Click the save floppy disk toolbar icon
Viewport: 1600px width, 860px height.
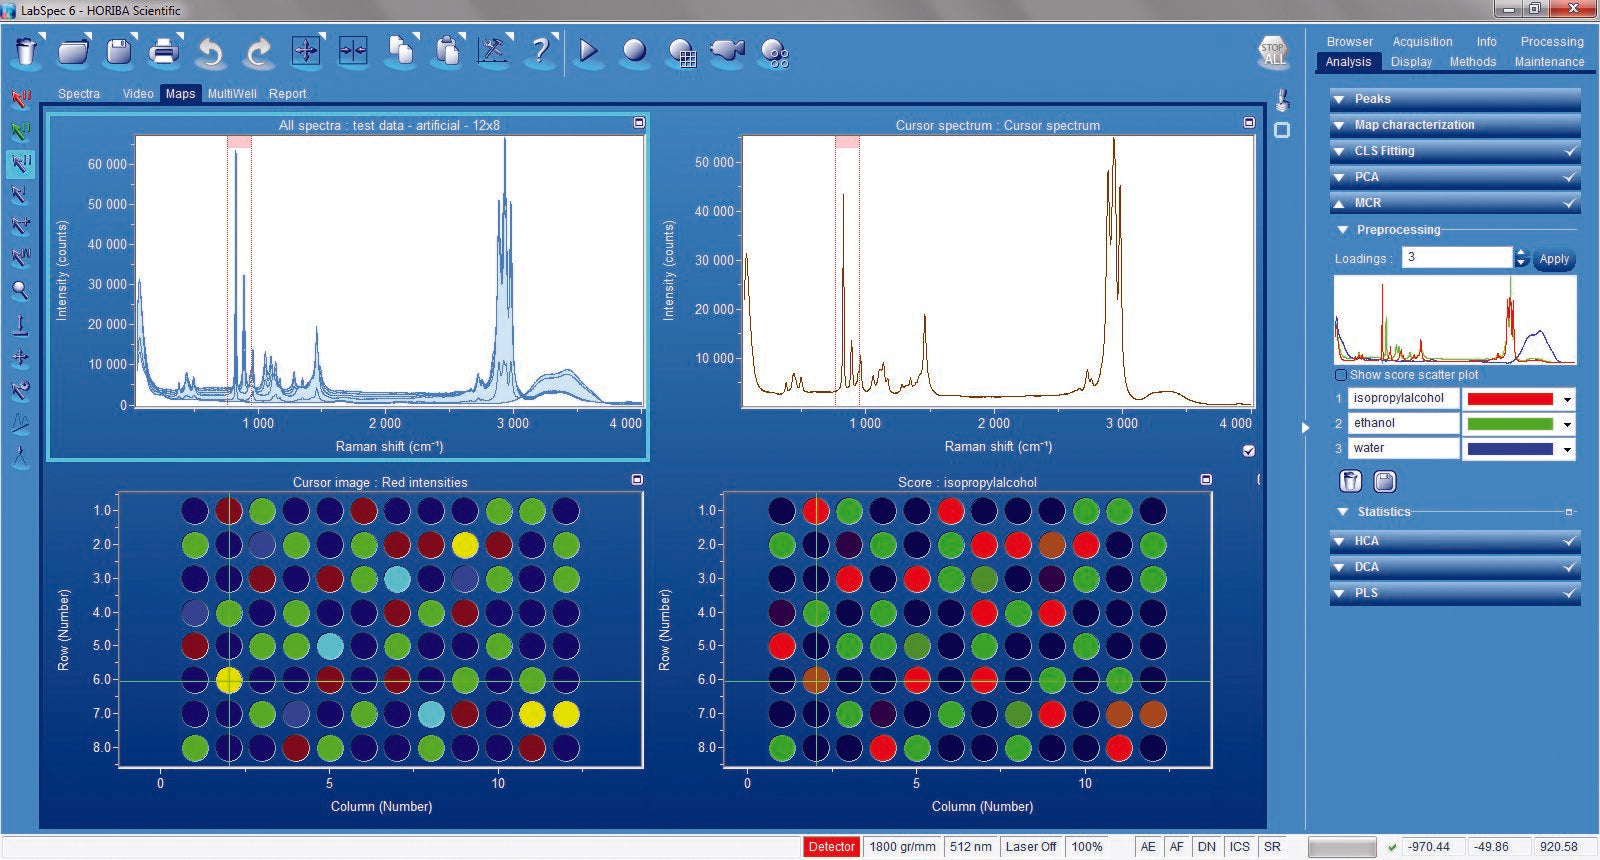point(119,51)
